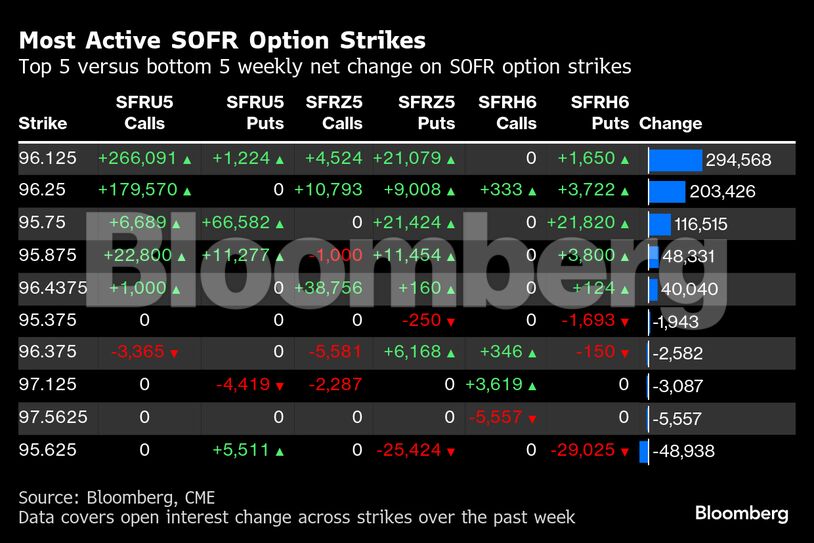This screenshot has height=543, width=814.
Task: Click the green up arrow beside +266,091
Action: [x=187, y=160]
